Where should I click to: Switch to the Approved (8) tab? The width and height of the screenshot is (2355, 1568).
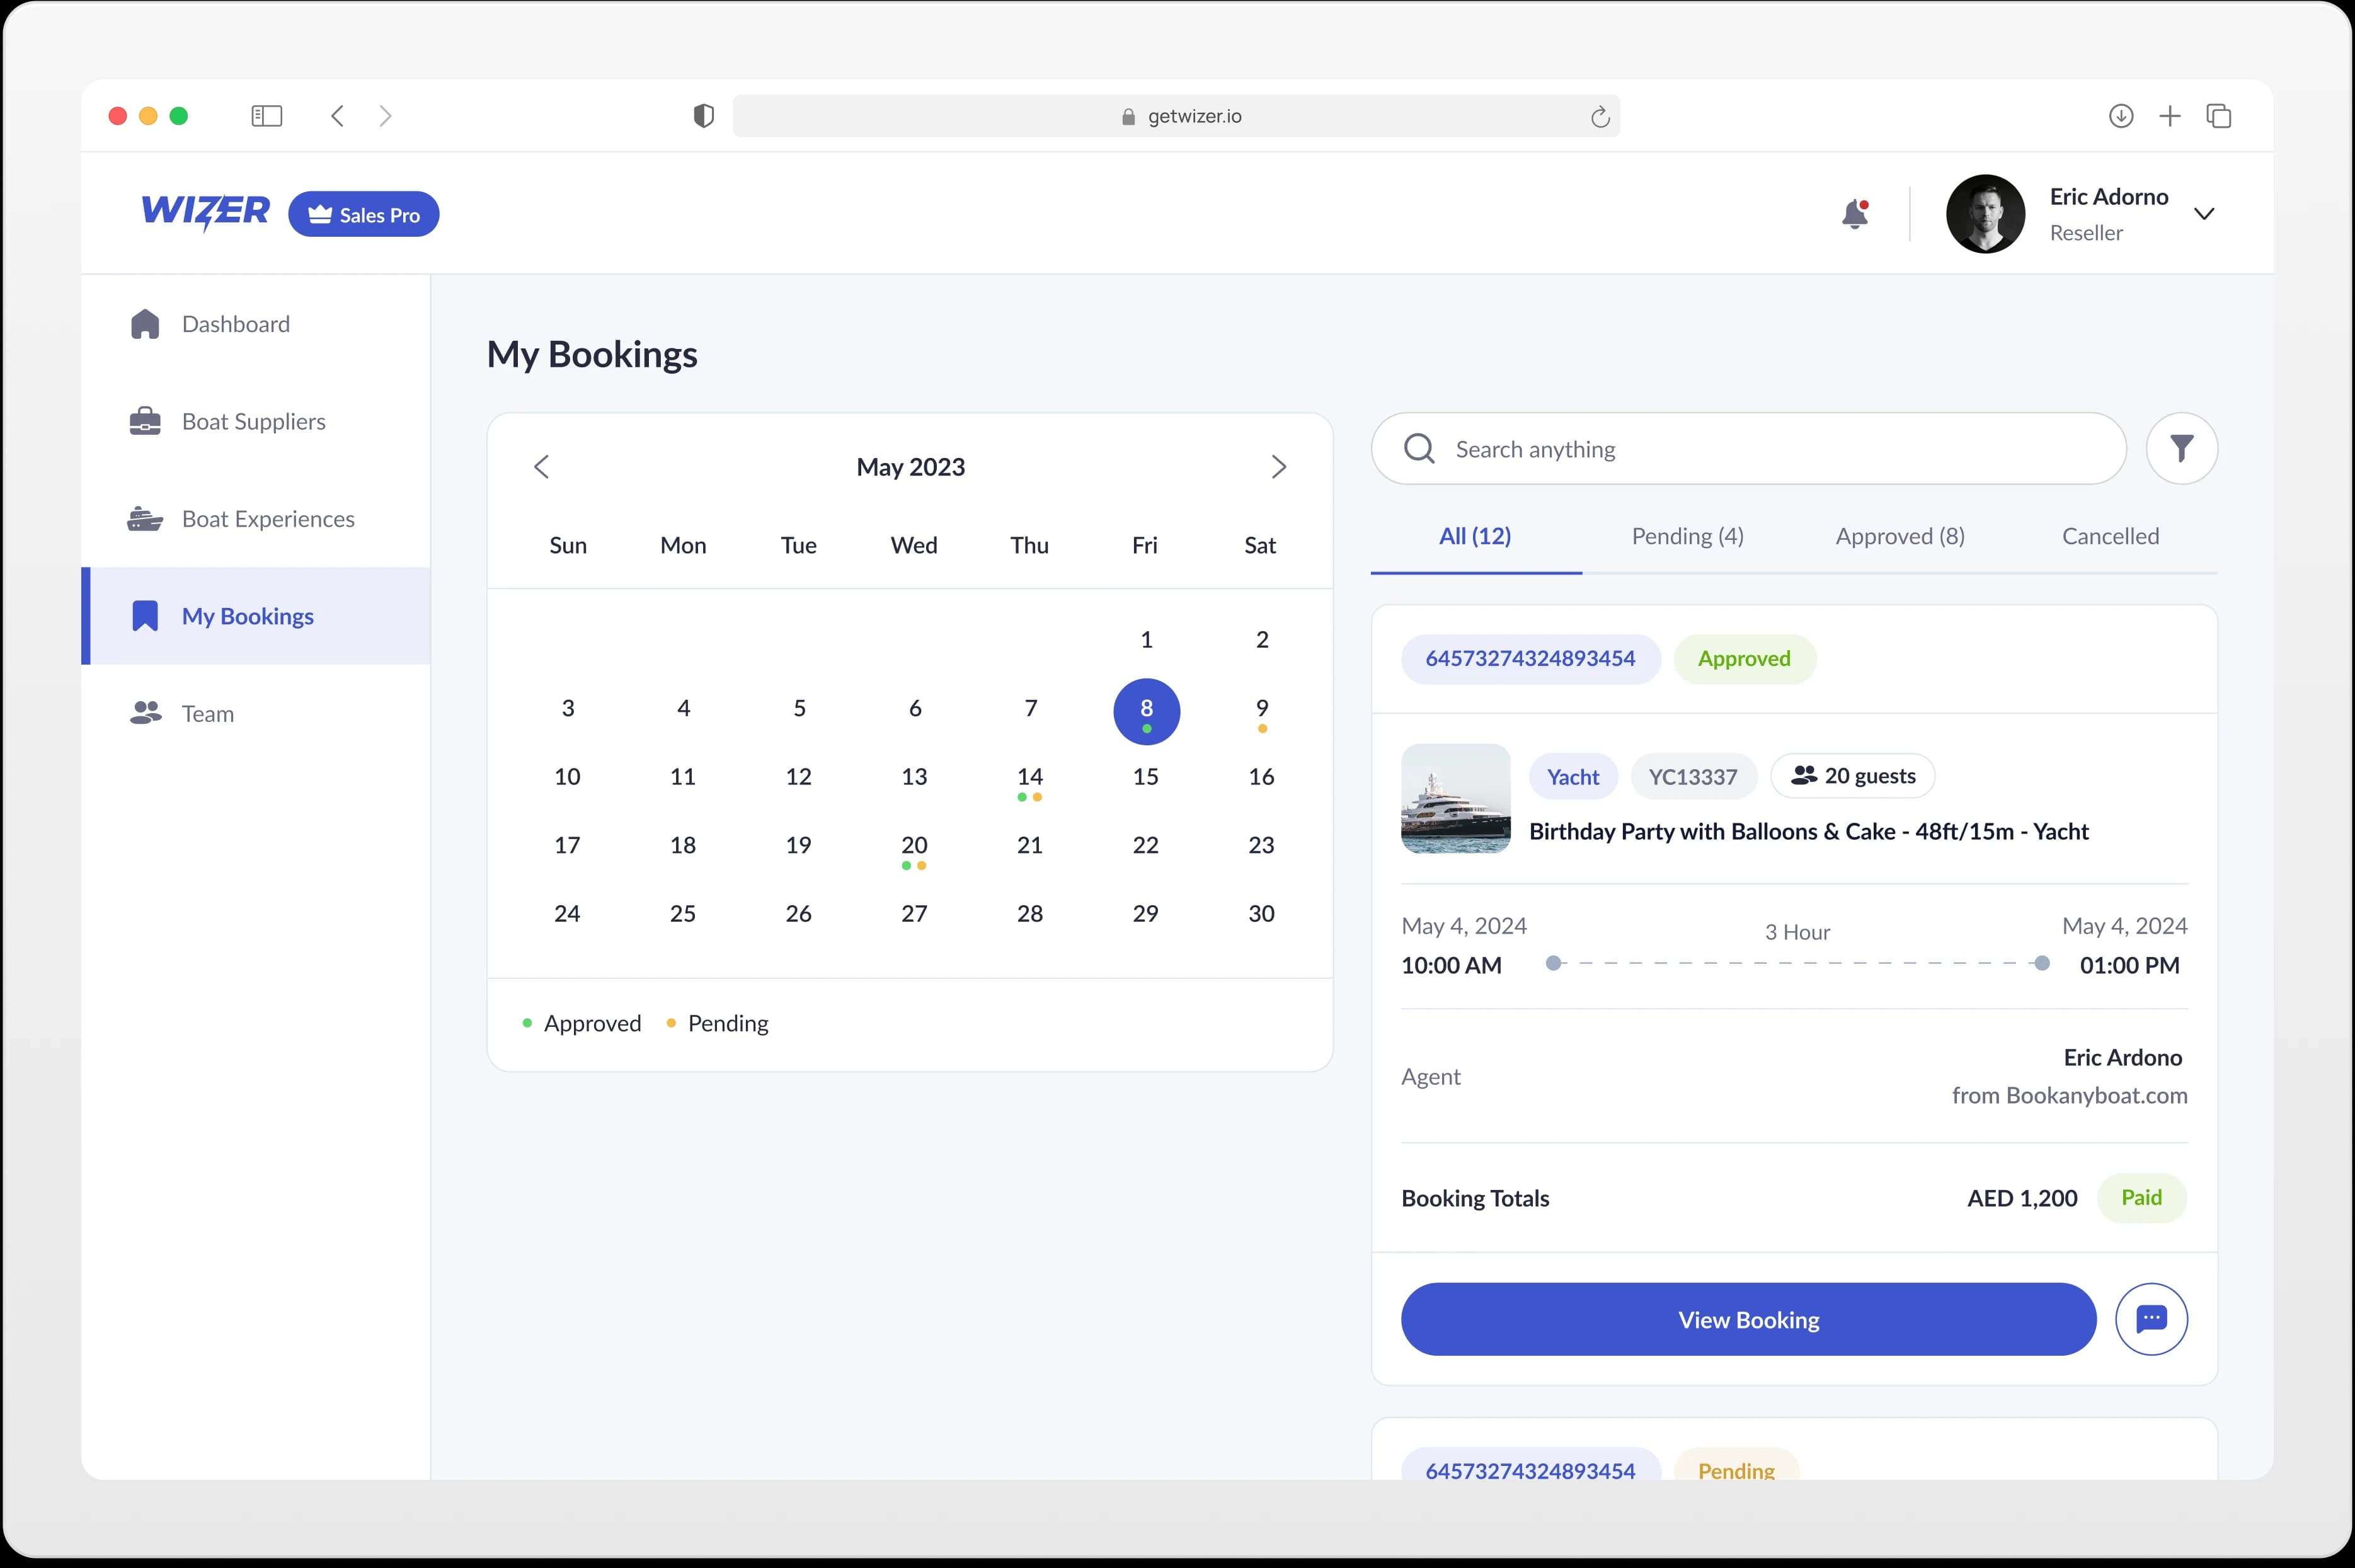(1899, 536)
